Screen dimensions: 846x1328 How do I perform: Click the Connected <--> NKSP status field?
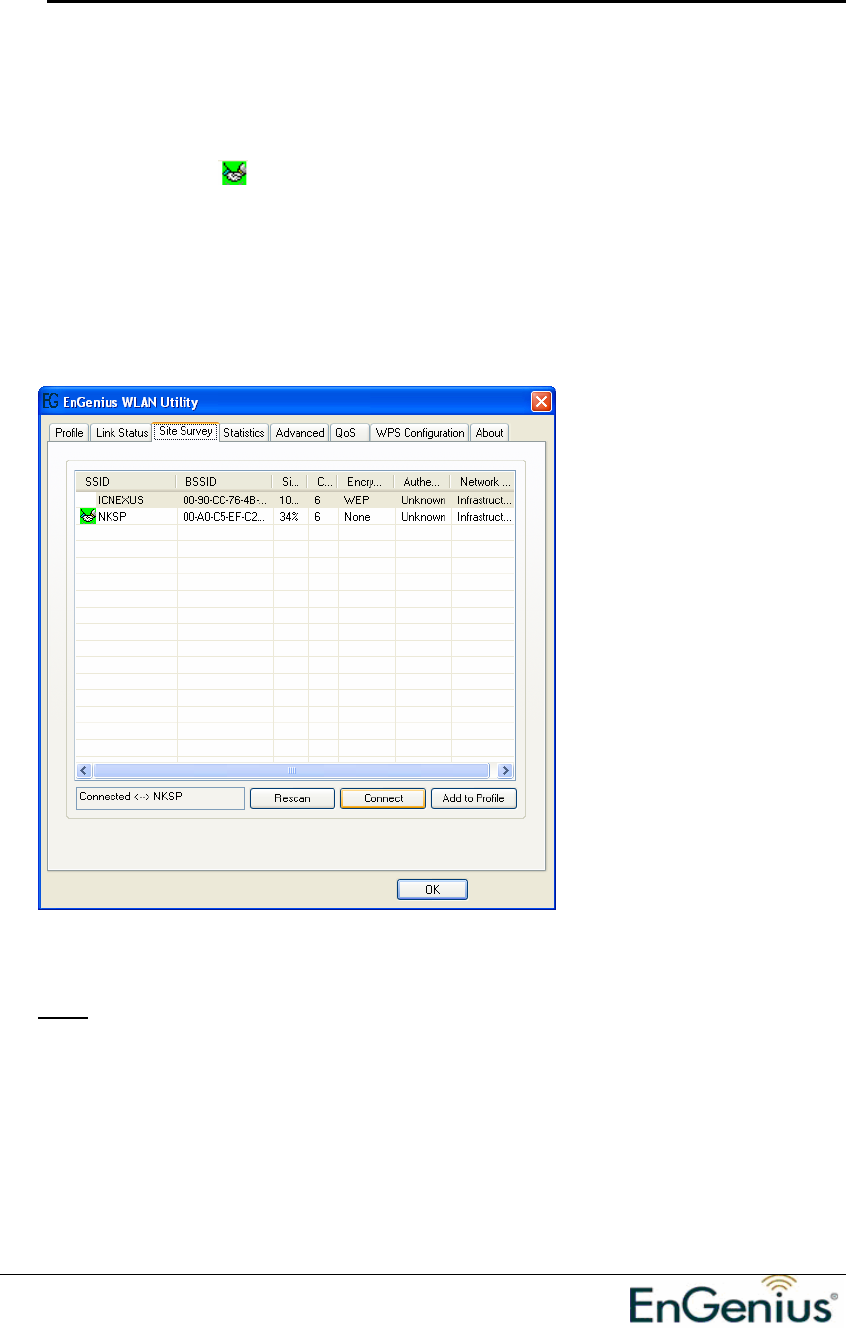point(160,797)
